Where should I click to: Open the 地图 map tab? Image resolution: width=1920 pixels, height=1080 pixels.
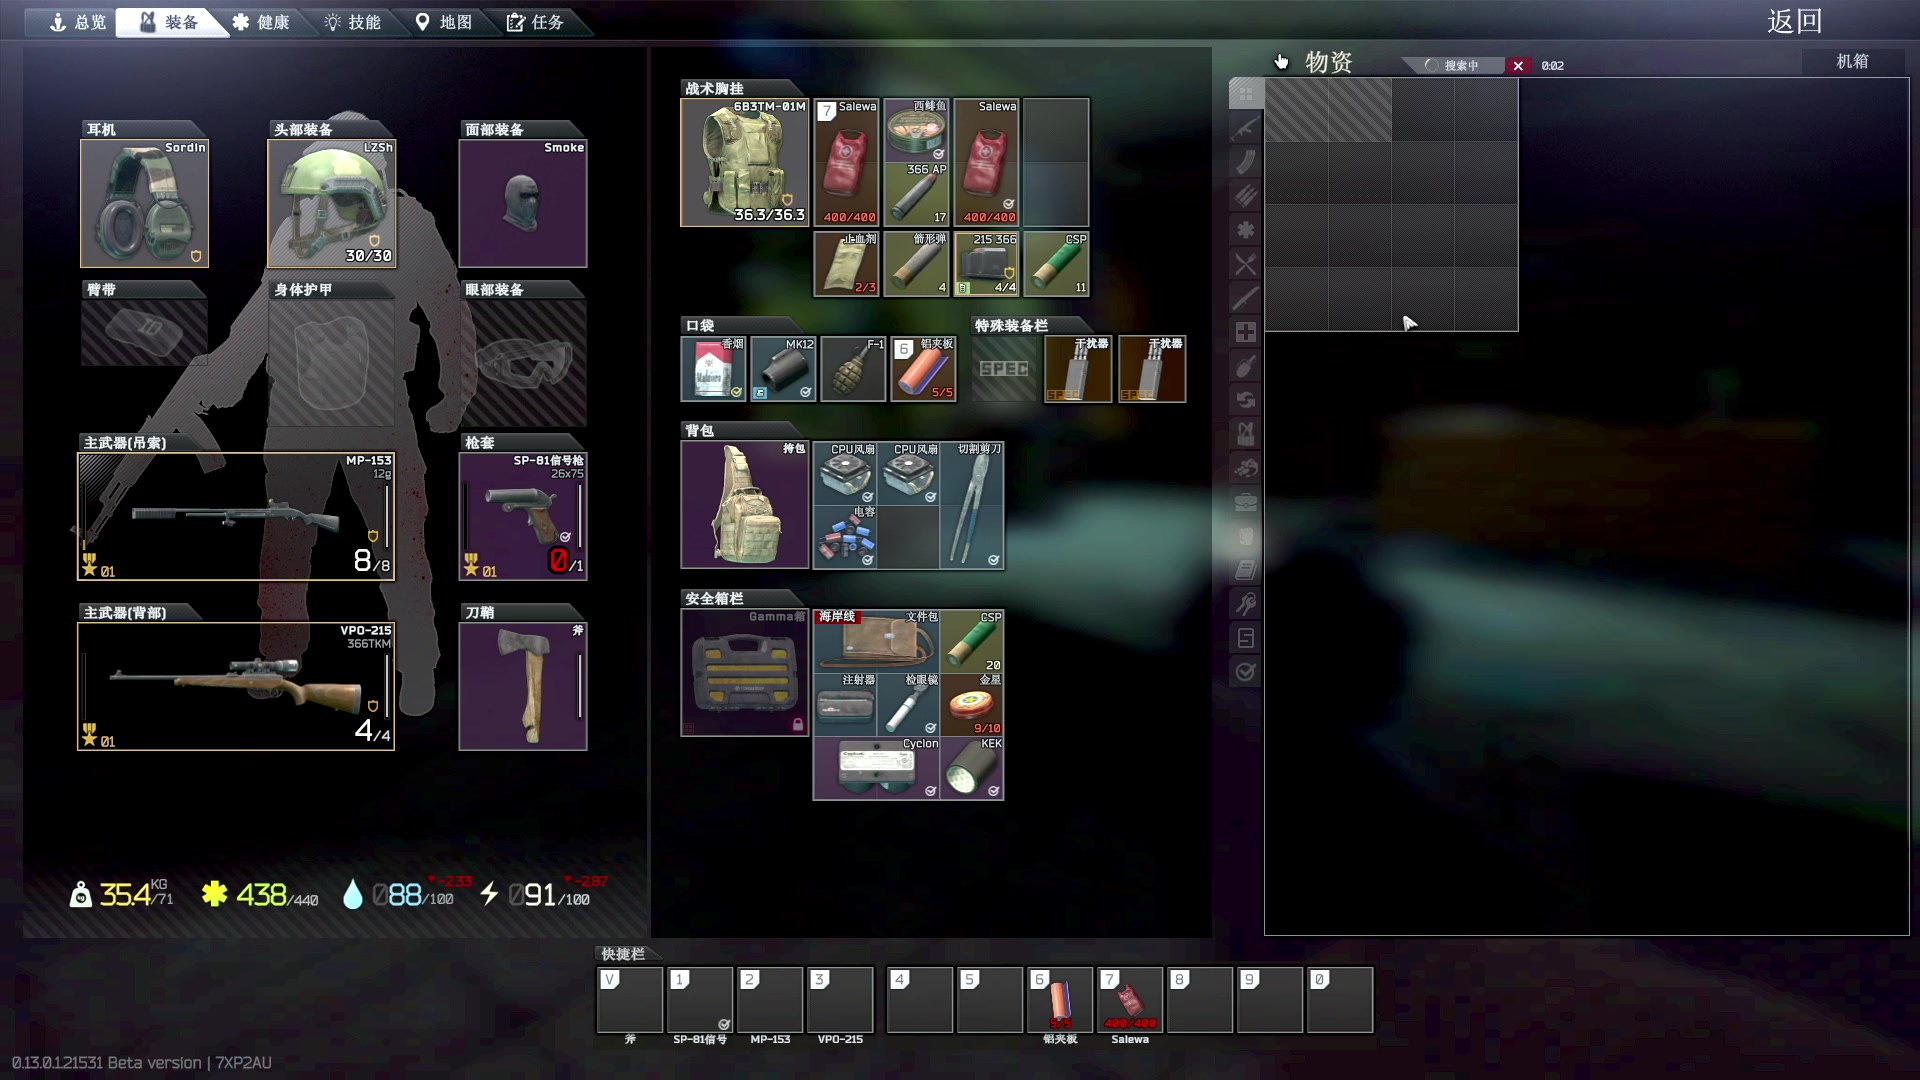(x=444, y=22)
